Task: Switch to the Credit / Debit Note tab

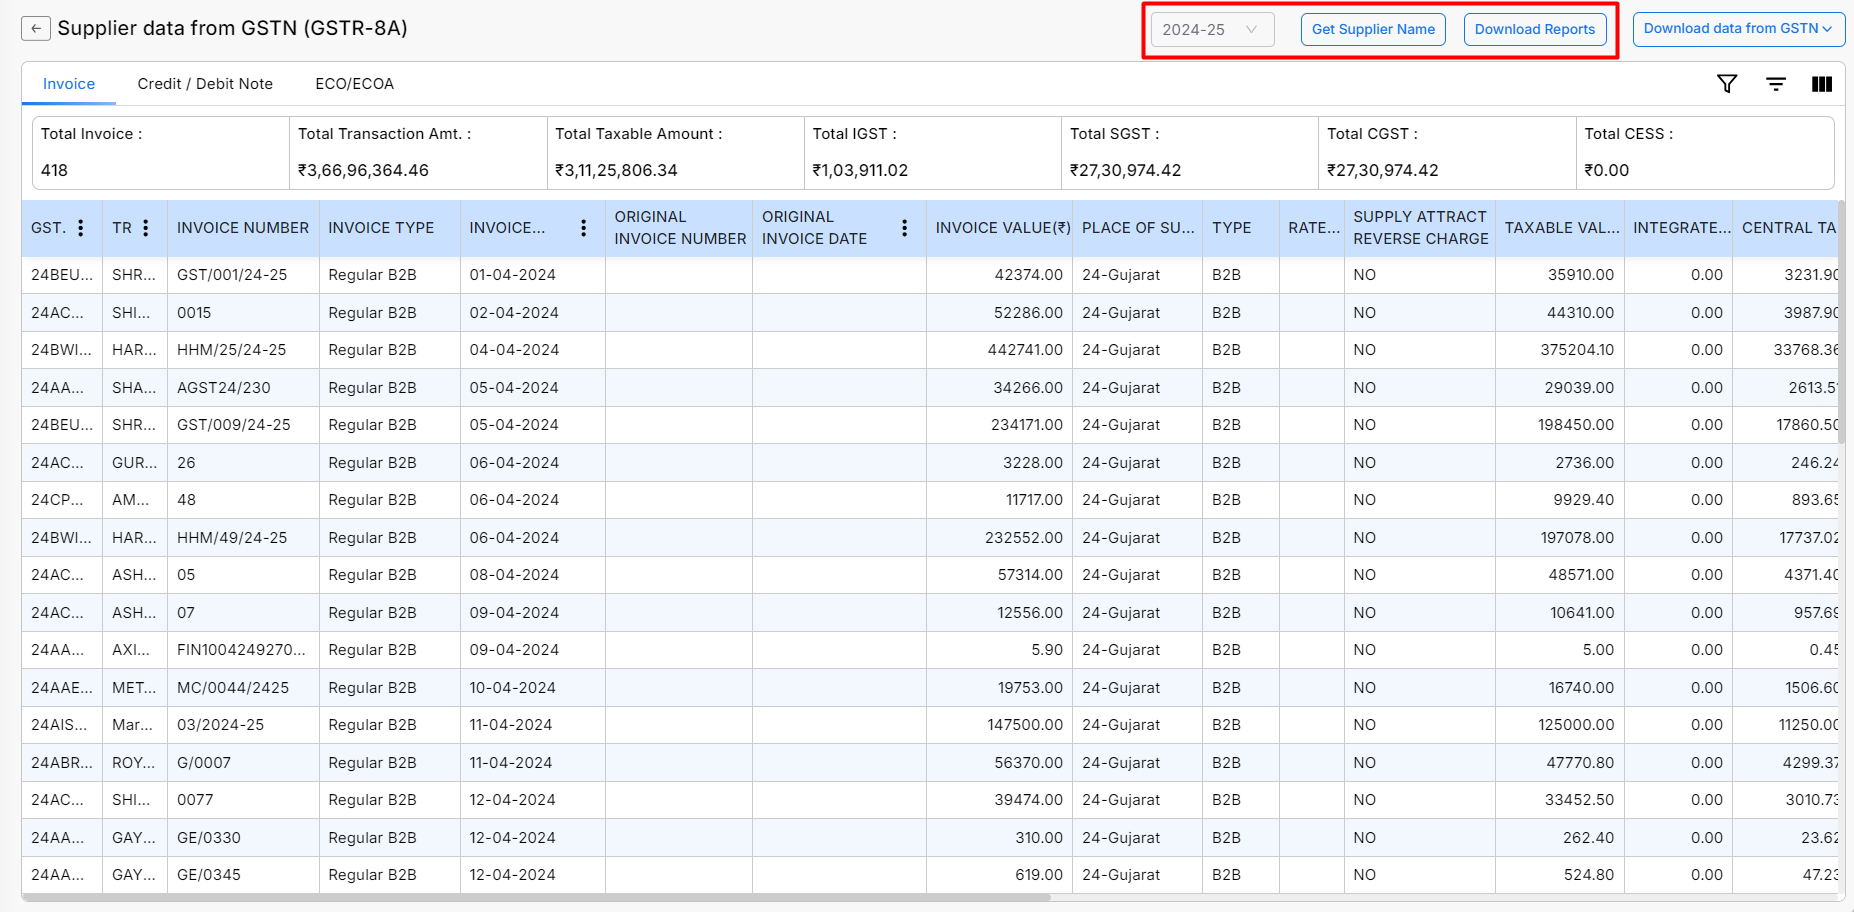Action: pyautogui.click(x=205, y=84)
